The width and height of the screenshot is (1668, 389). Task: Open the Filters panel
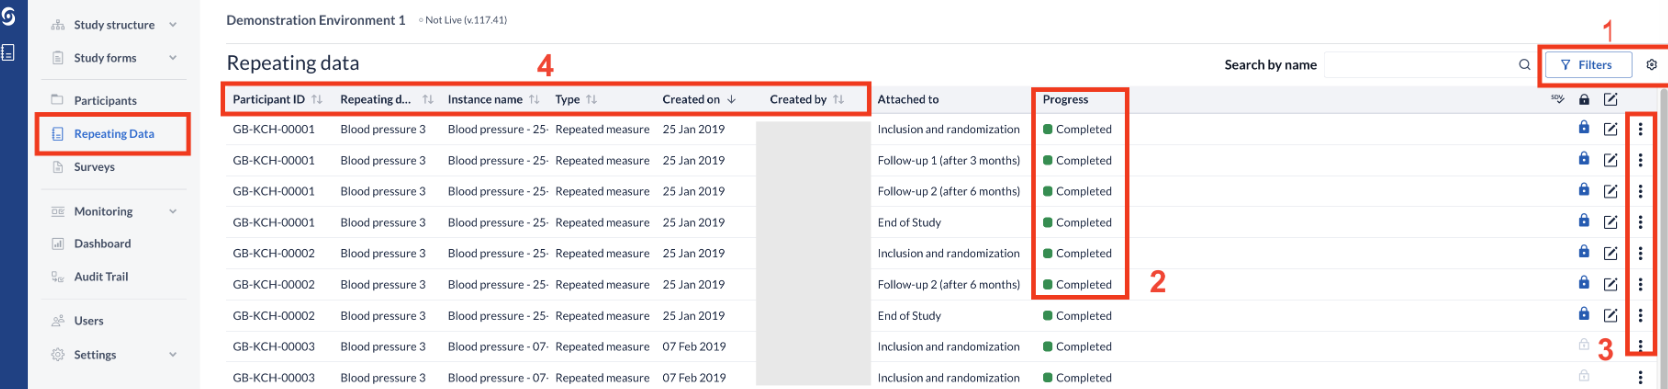pyautogui.click(x=1588, y=65)
